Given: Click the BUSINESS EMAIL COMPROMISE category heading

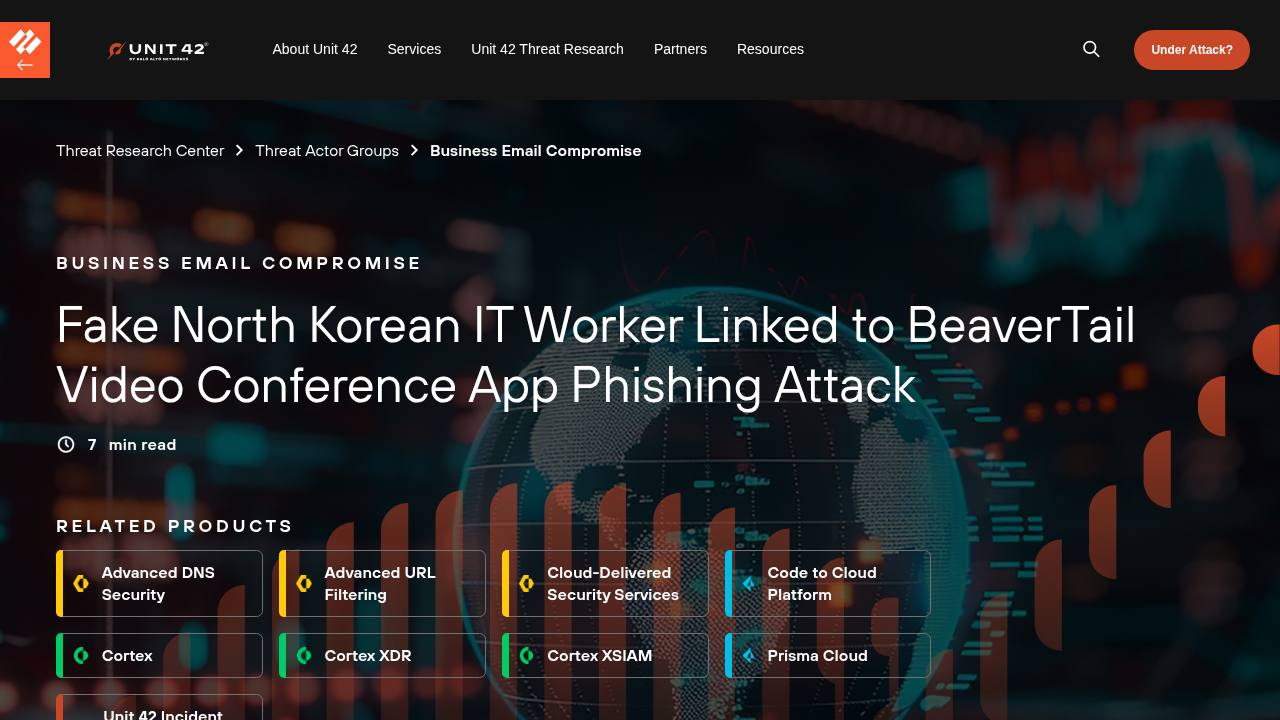Looking at the screenshot, I should click(239, 263).
